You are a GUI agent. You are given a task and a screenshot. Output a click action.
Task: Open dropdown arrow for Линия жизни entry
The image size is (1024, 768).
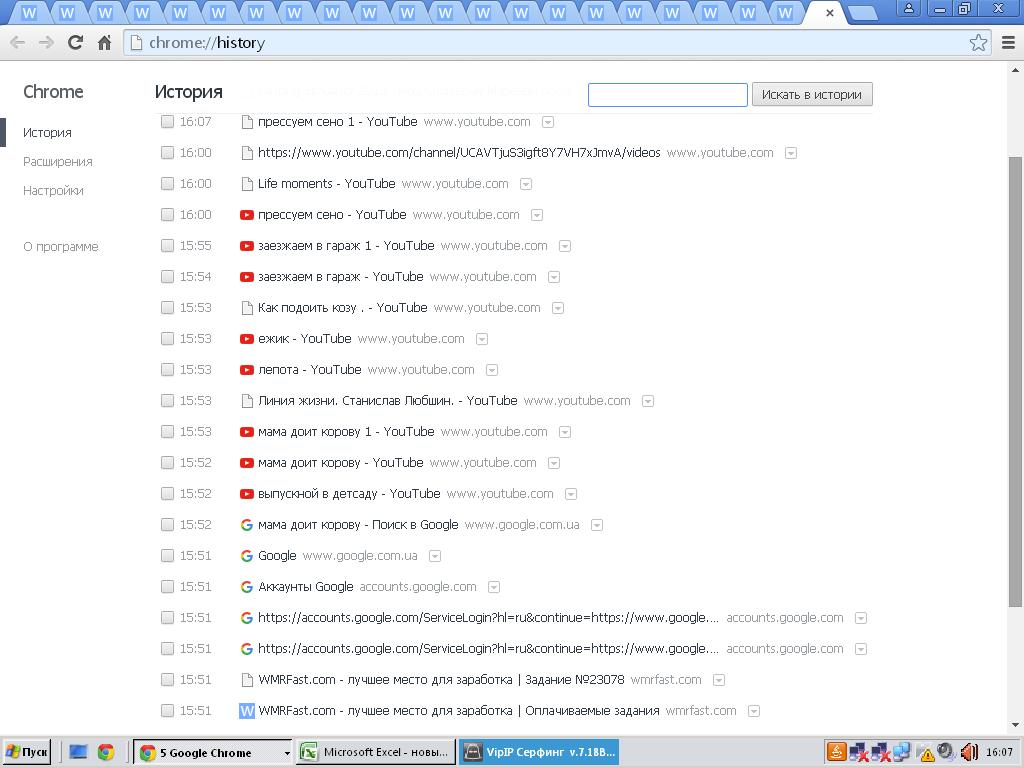(648, 401)
